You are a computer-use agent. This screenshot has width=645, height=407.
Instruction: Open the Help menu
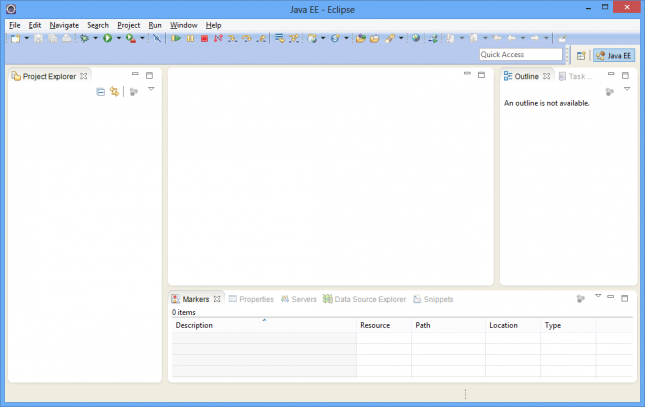[x=213, y=25]
